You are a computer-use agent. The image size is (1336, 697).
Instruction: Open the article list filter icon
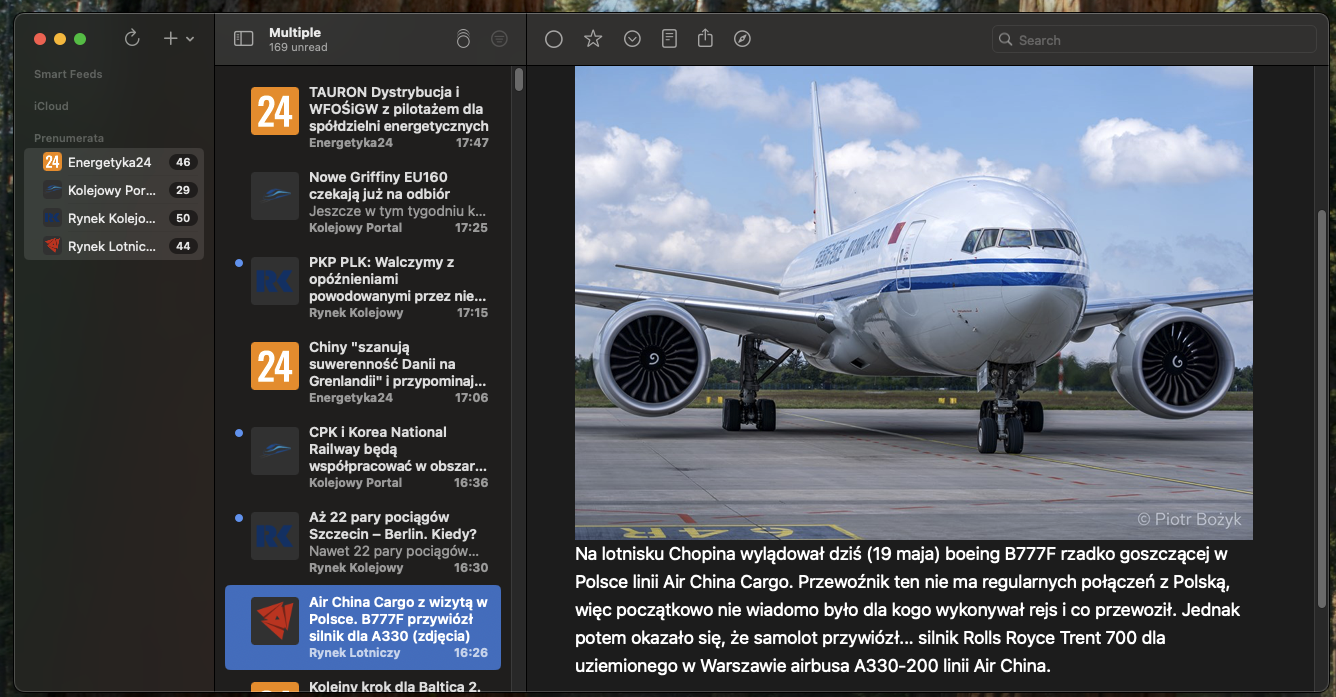pyautogui.click(x=499, y=39)
